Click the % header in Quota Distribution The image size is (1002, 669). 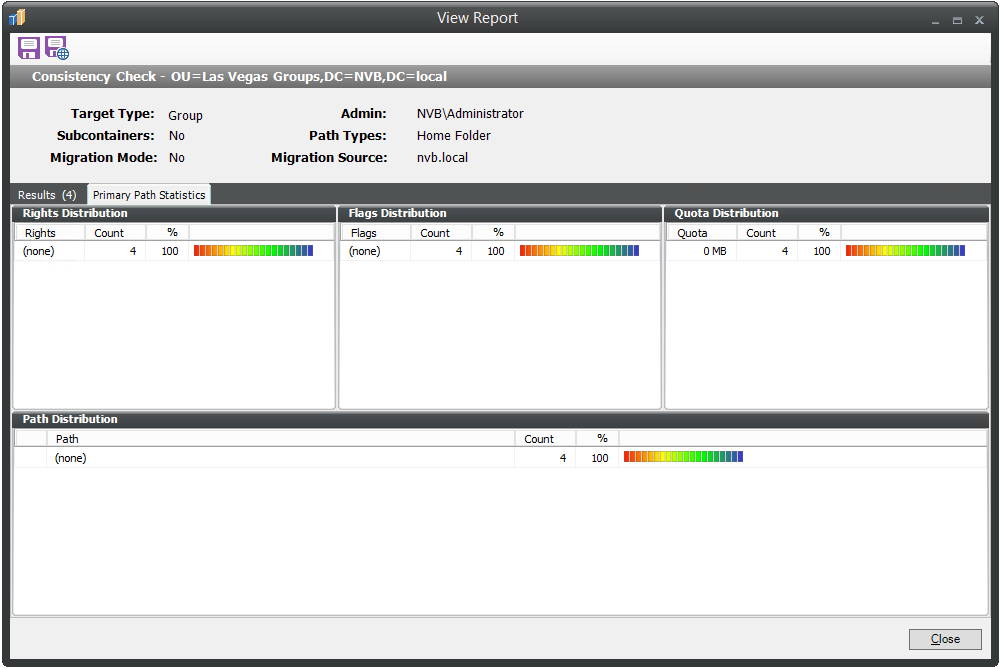pyautogui.click(x=820, y=233)
